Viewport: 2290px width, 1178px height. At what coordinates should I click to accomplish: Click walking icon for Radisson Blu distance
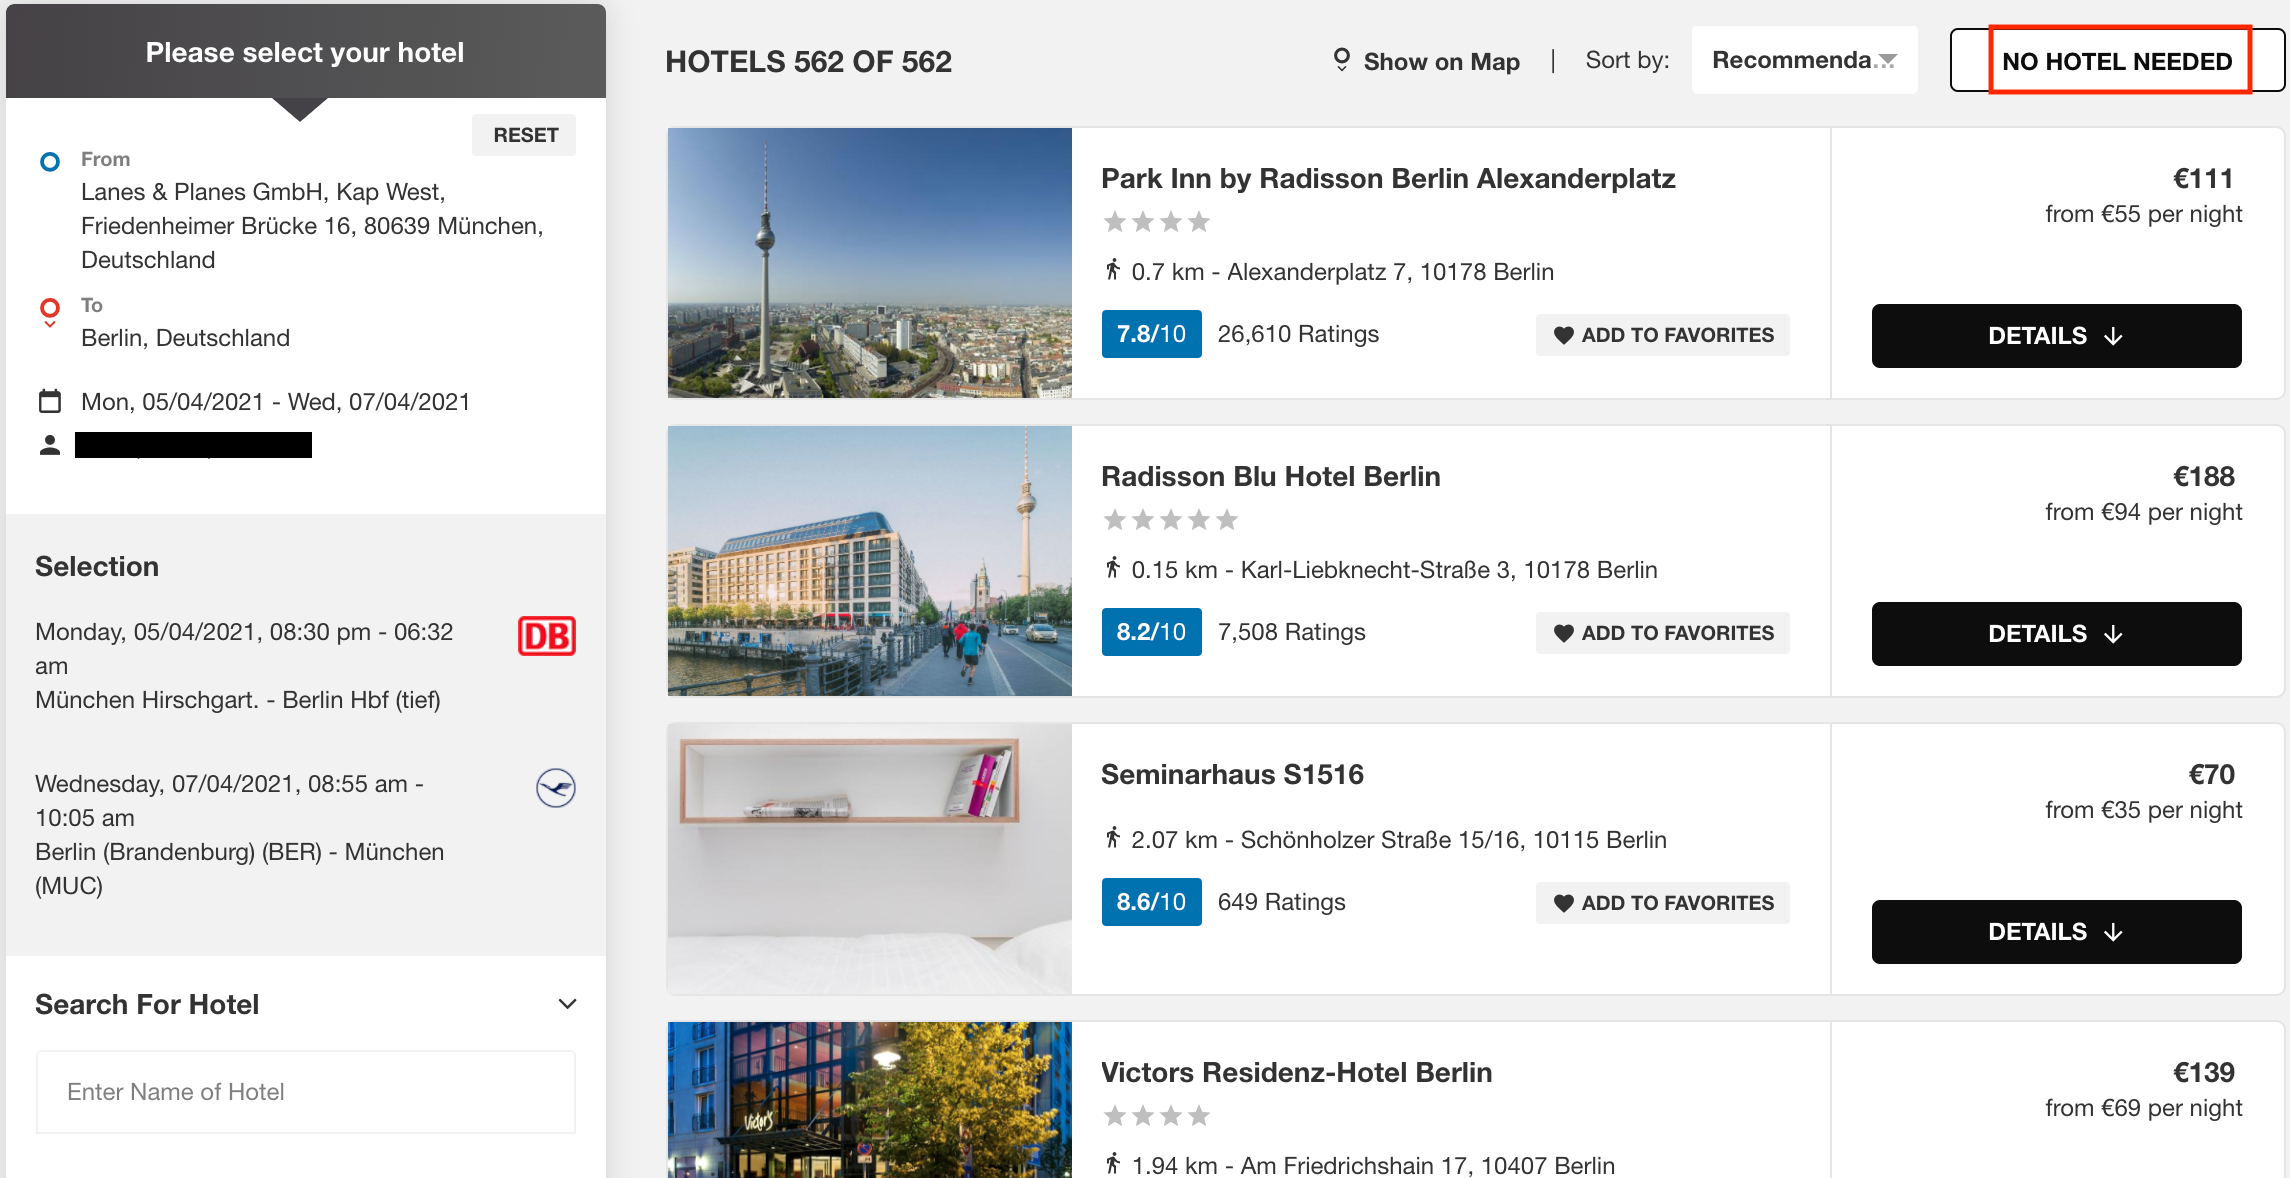(x=1112, y=568)
